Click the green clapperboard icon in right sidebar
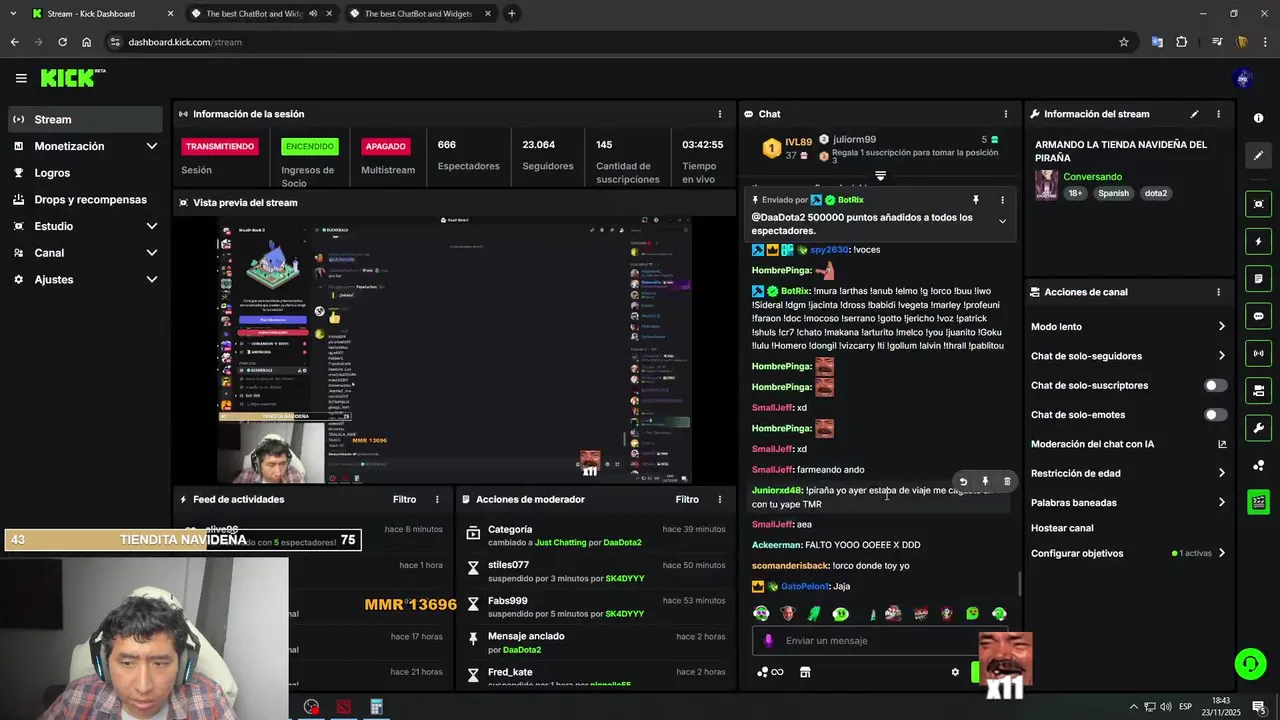 [x=1258, y=502]
